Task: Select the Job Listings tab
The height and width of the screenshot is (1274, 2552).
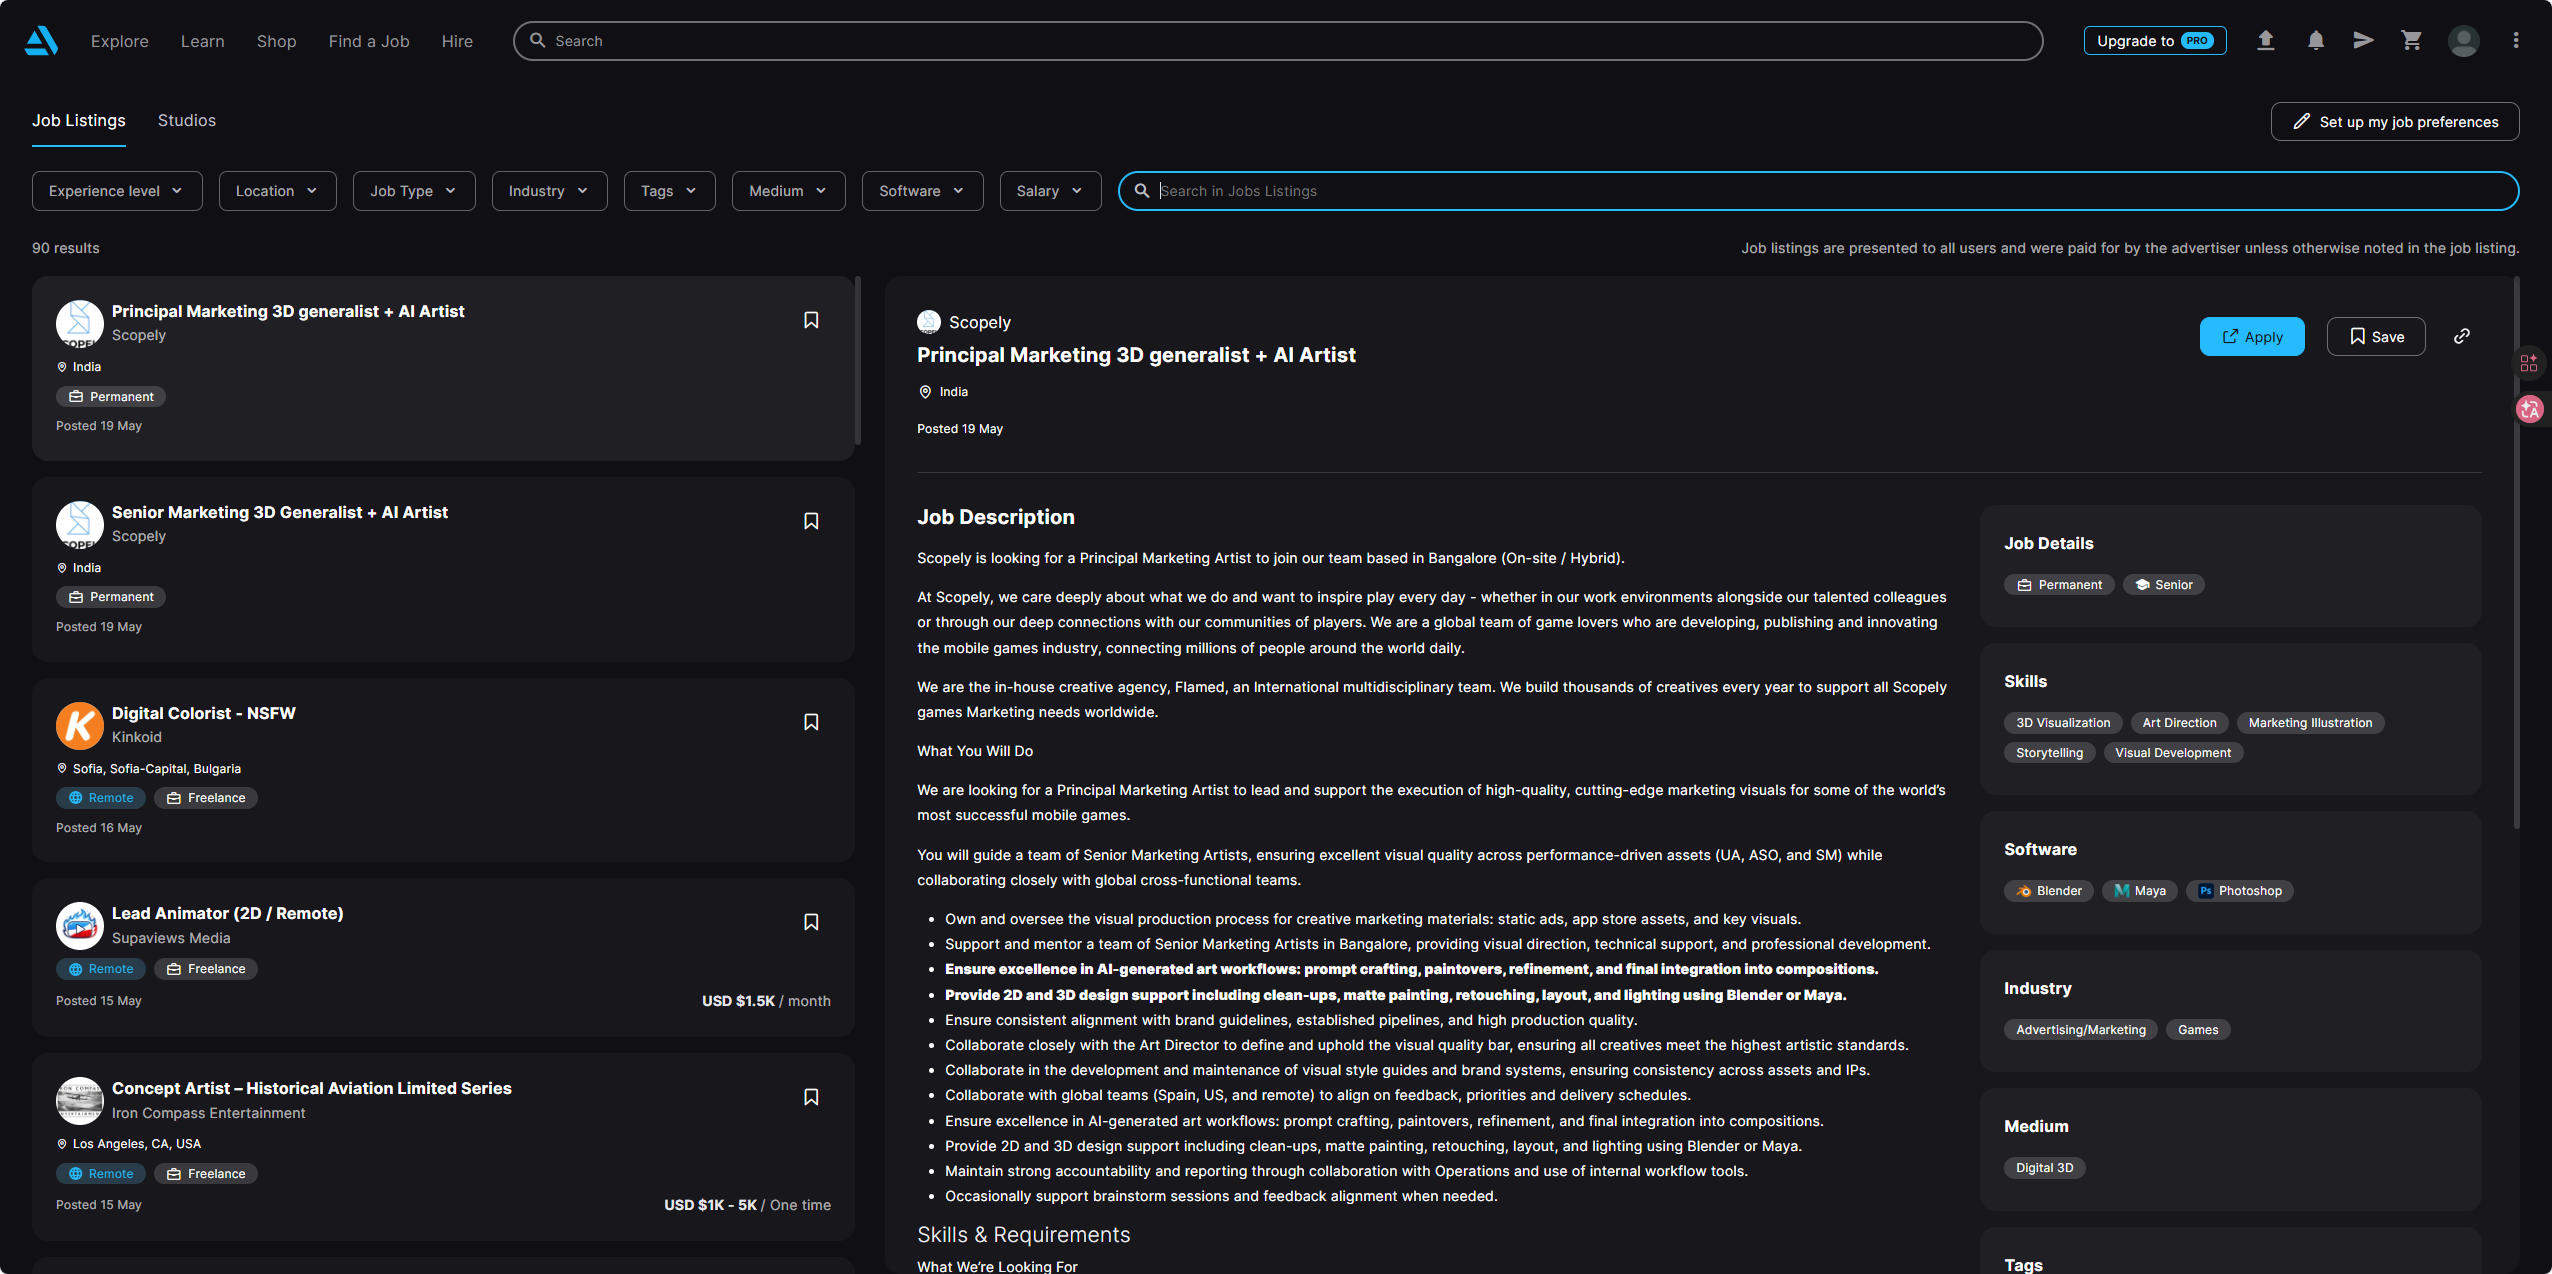Action: (79, 120)
